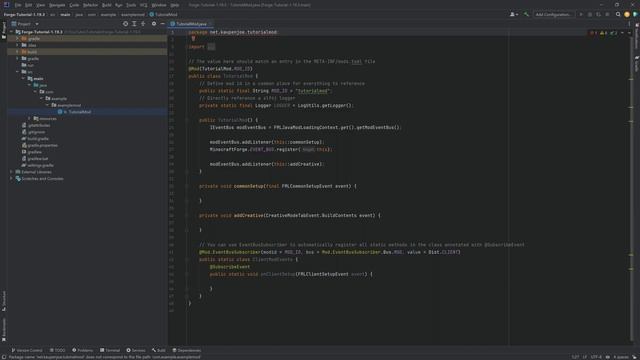Click the Stop icon in toolbar
Screen dimensions: 640x360
tap(607, 14)
